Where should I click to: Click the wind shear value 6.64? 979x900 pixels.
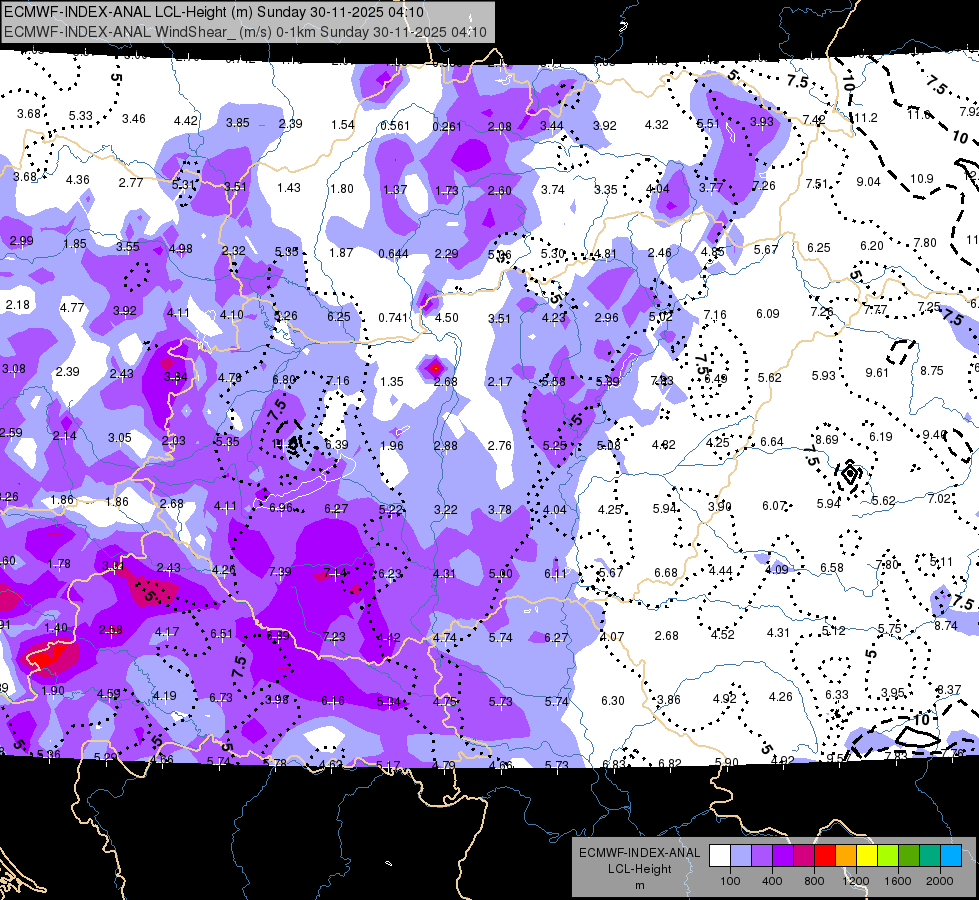[x=772, y=442]
